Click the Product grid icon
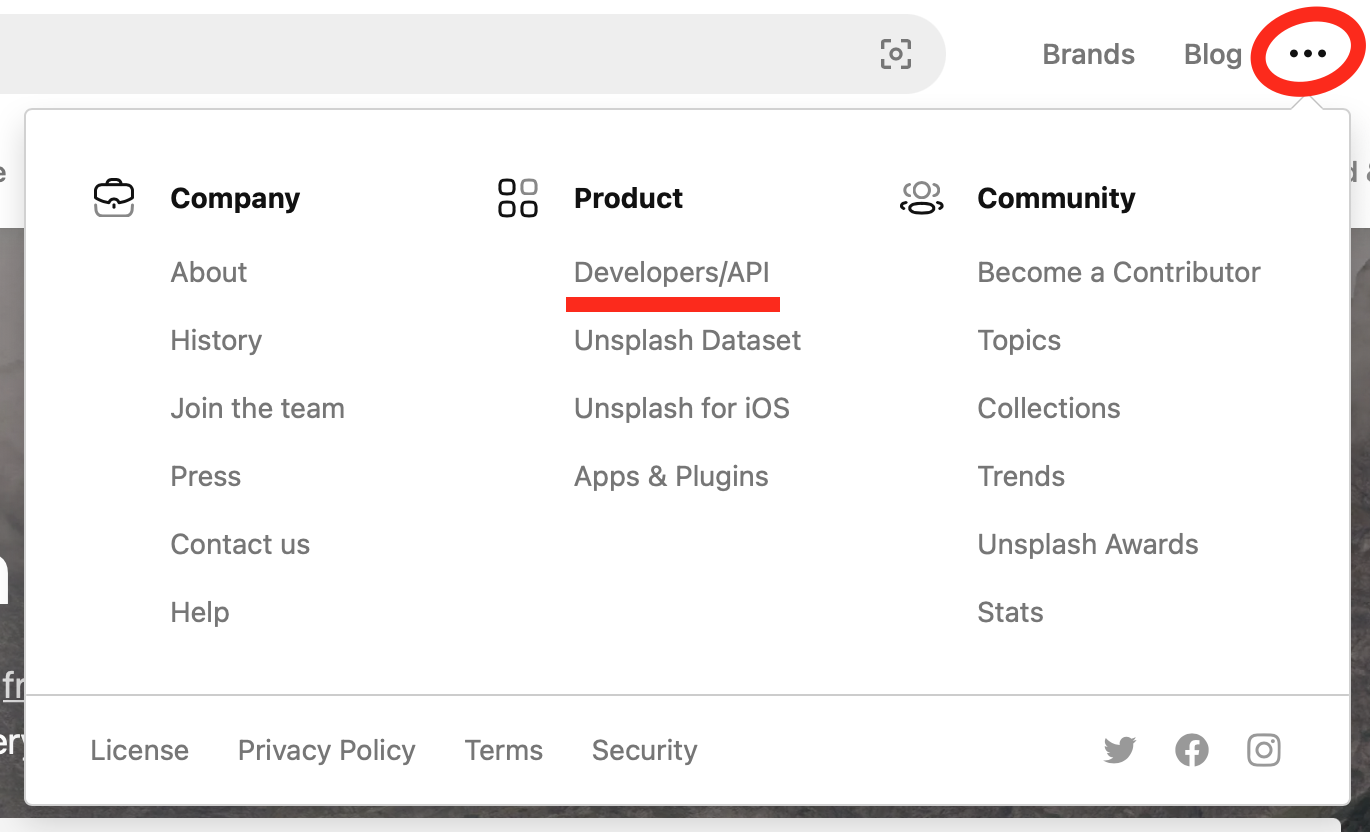 click(518, 198)
